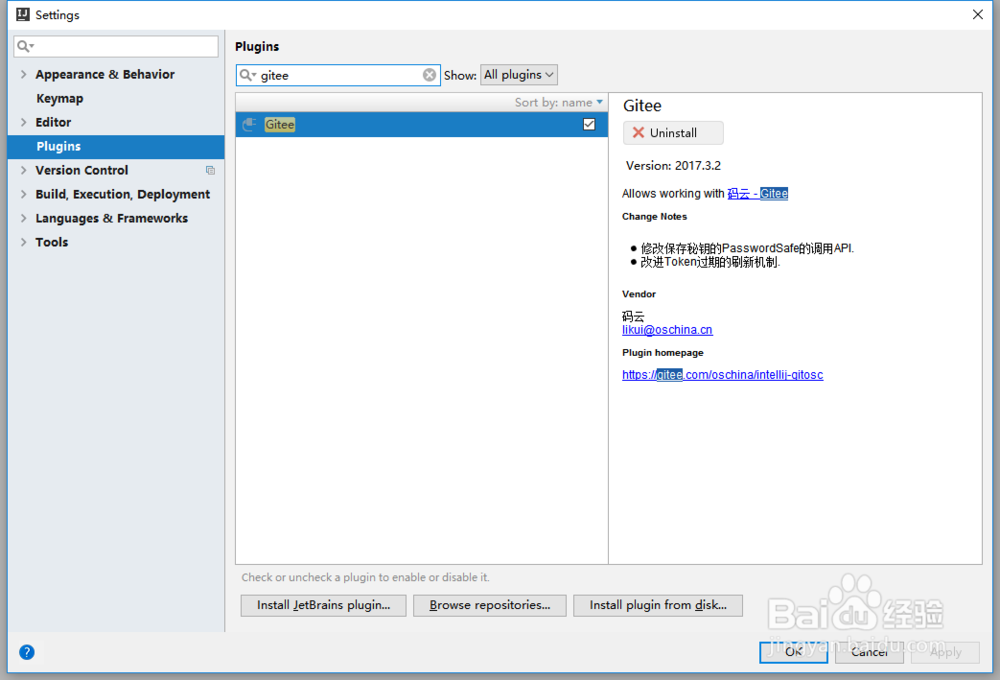1000x680 pixels.
Task: Click the IntelliJ Settings window icon
Action: (23, 14)
